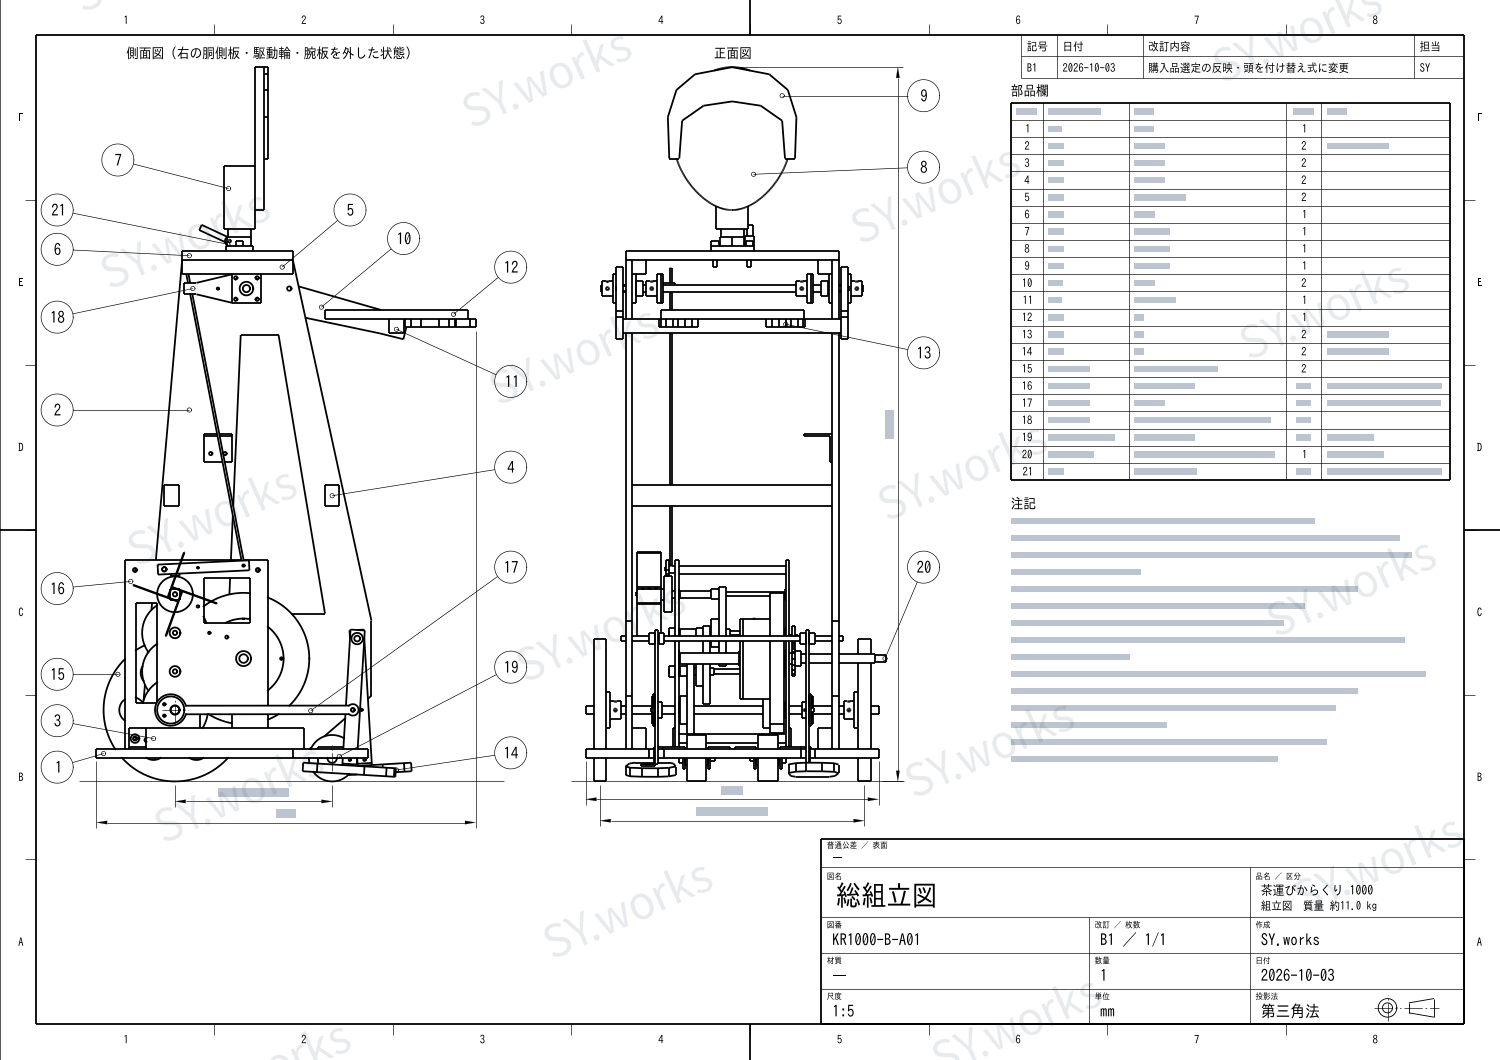This screenshot has width=1500, height=1060.
Task: Click product name 茶運びからくり 1000
Action: pyautogui.click(x=1317, y=890)
